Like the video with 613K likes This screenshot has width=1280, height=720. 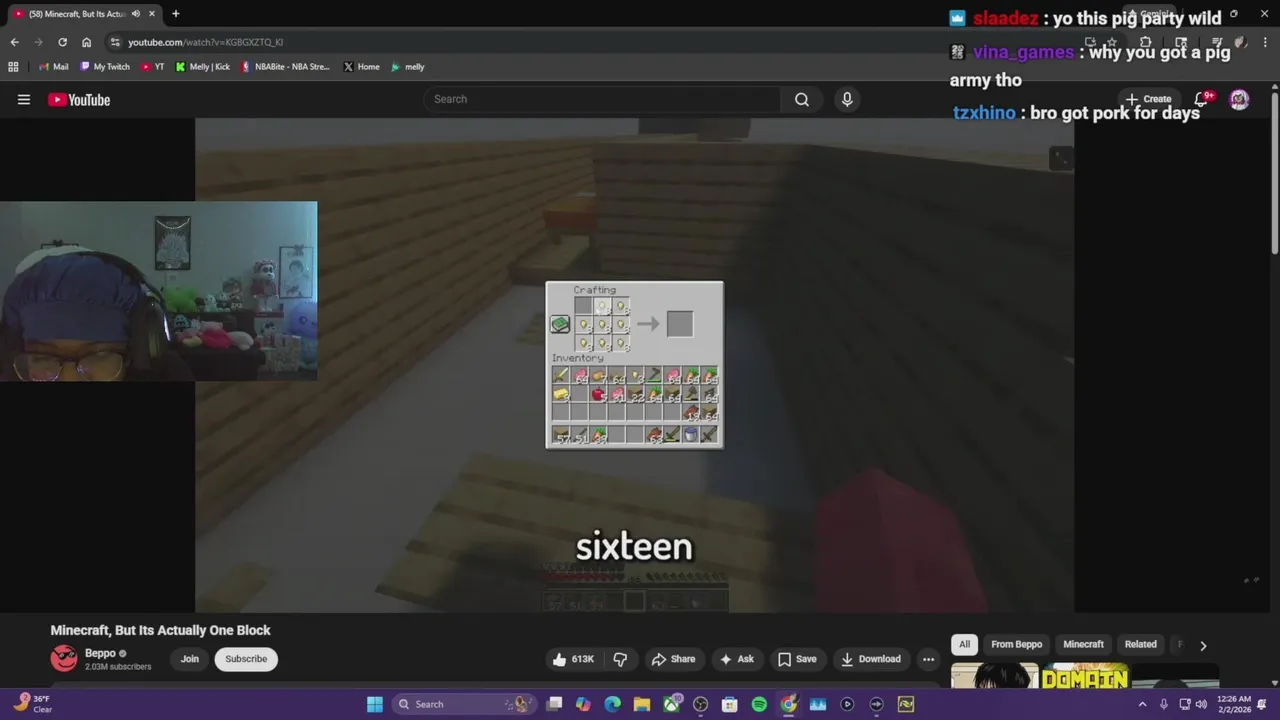pos(573,659)
